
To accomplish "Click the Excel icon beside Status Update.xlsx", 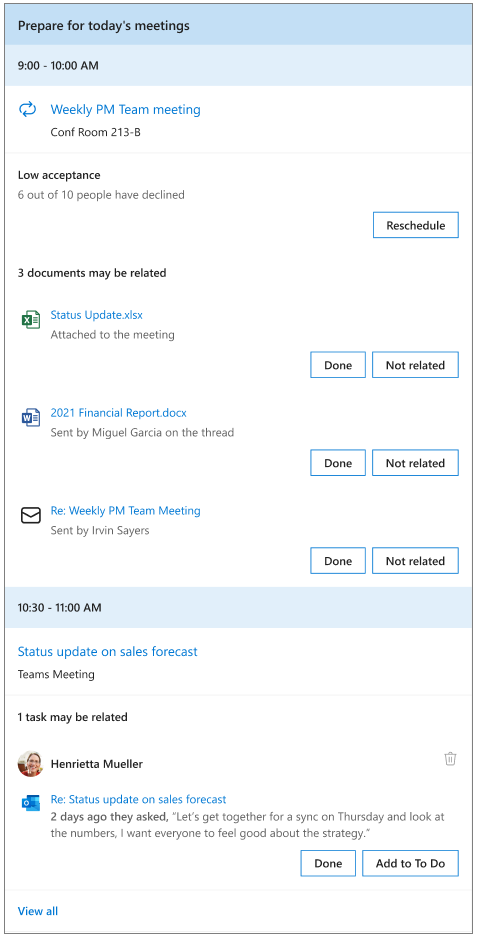I will pos(31,320).
